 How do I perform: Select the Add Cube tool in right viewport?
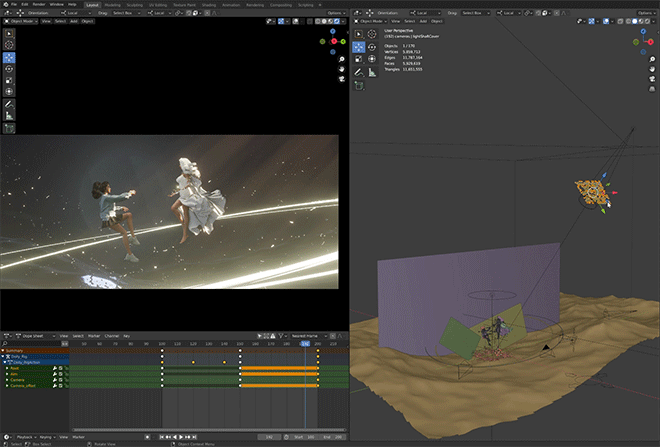pos(359,86)
